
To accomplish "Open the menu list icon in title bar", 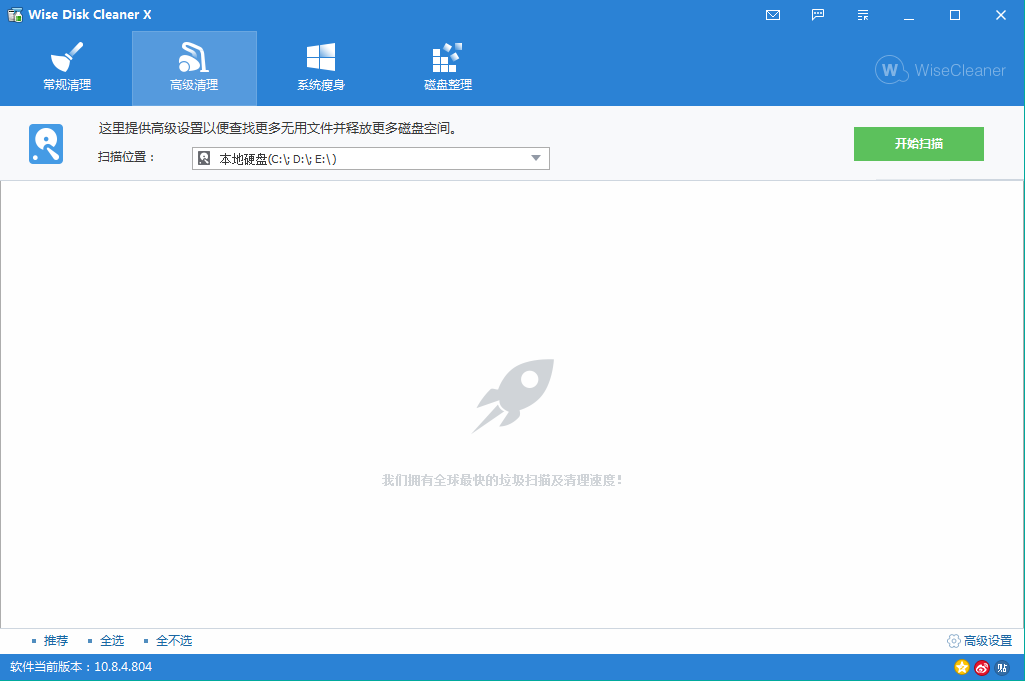I will (x=863, y=15).
